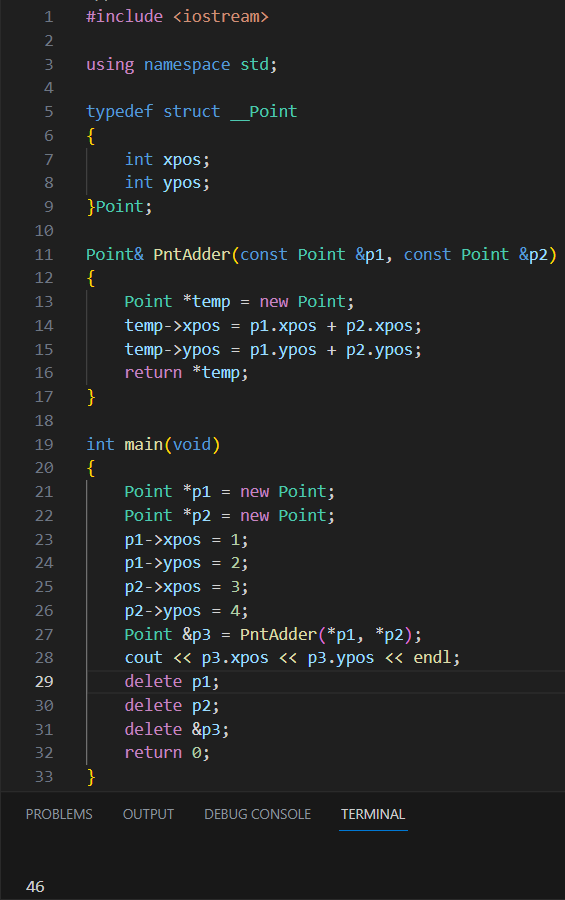
Task: Open the PROBLEMS panel tab
Action: point(59,814)
